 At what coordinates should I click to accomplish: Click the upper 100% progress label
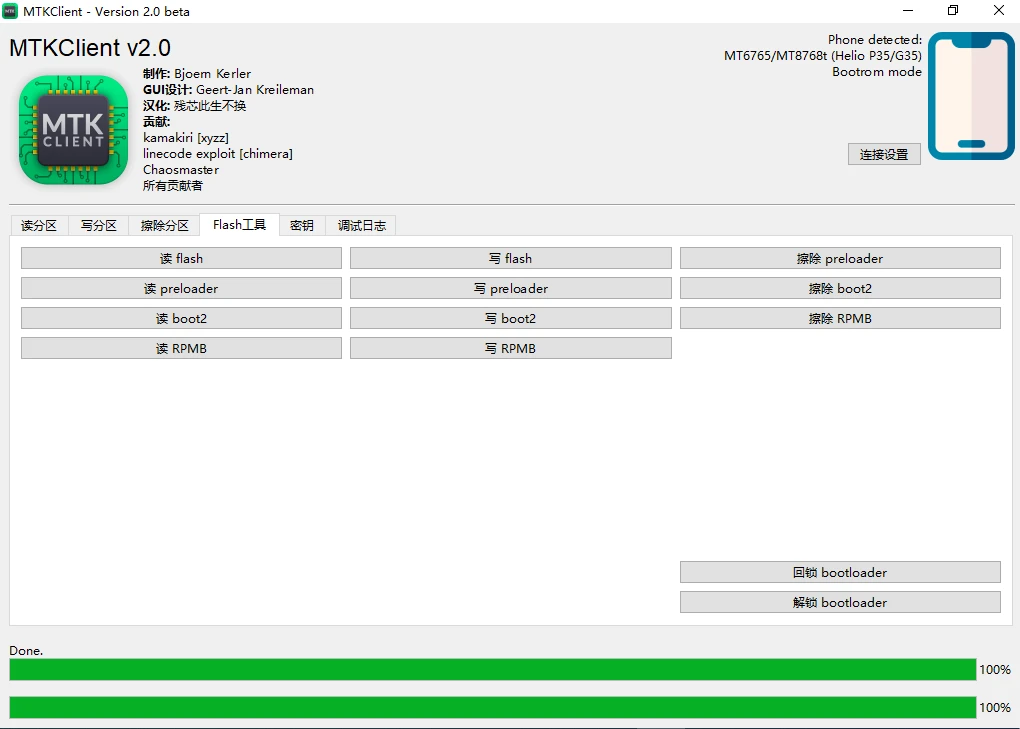point(995,669)
